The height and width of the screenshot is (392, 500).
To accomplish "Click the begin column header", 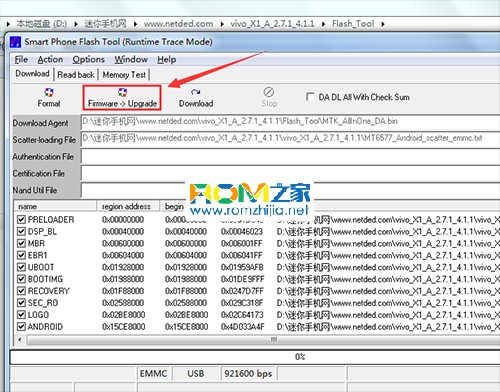I will [x=174, y=207].
